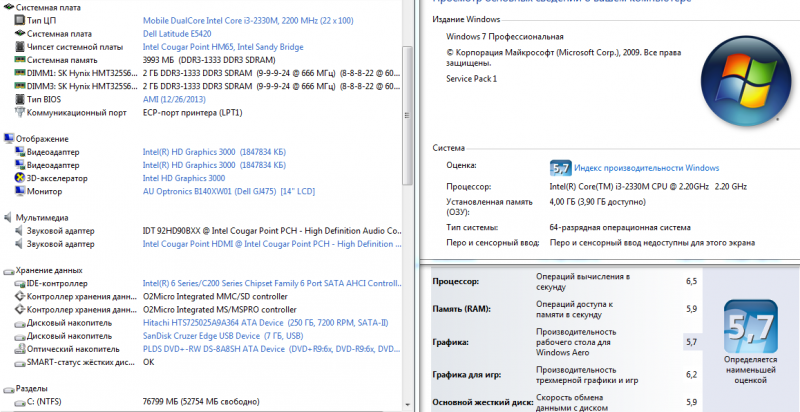Click the AMI (12/26/2013) BIOS link
The image size is (800, 412).
pos(177,100)
